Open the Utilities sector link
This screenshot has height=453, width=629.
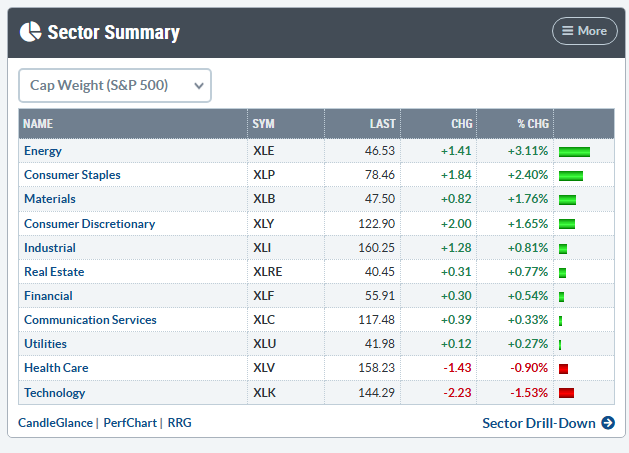point(45,344)
